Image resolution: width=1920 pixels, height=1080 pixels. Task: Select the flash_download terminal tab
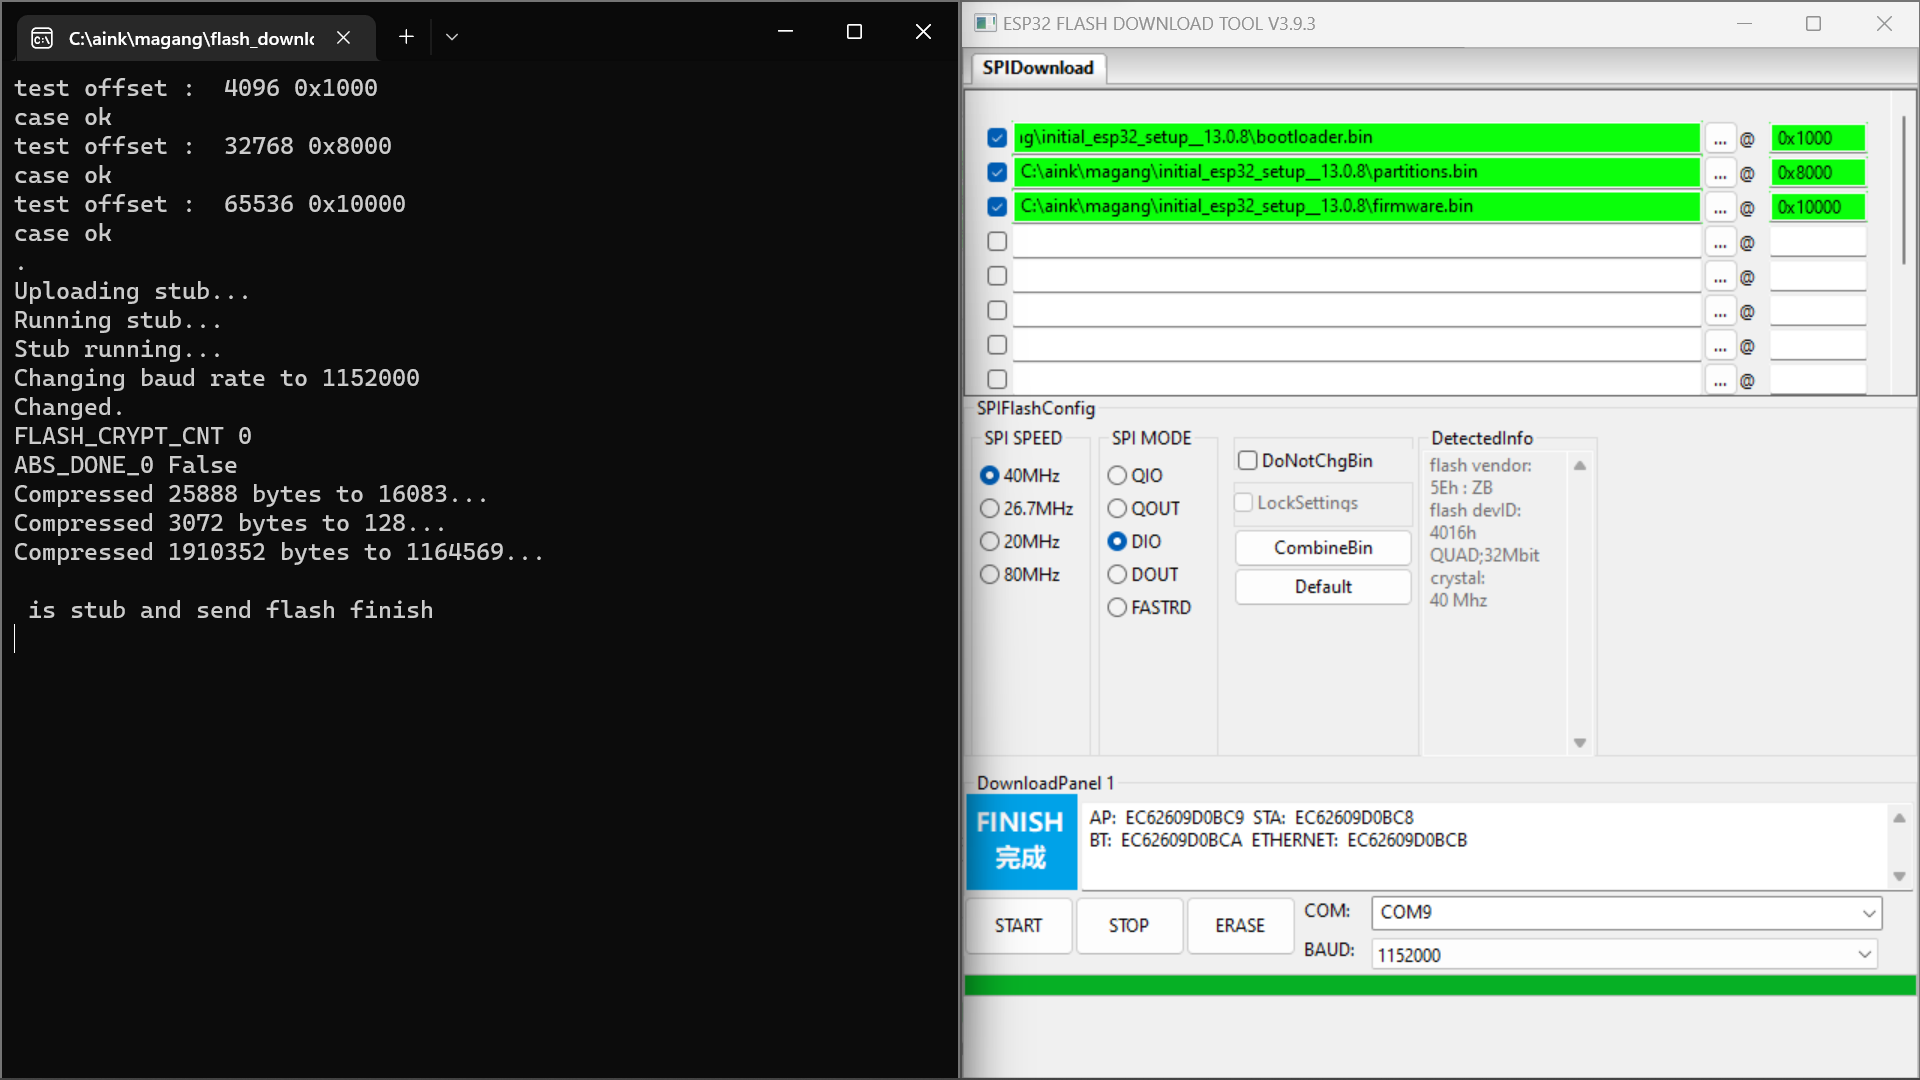click(x=190, y=38)
